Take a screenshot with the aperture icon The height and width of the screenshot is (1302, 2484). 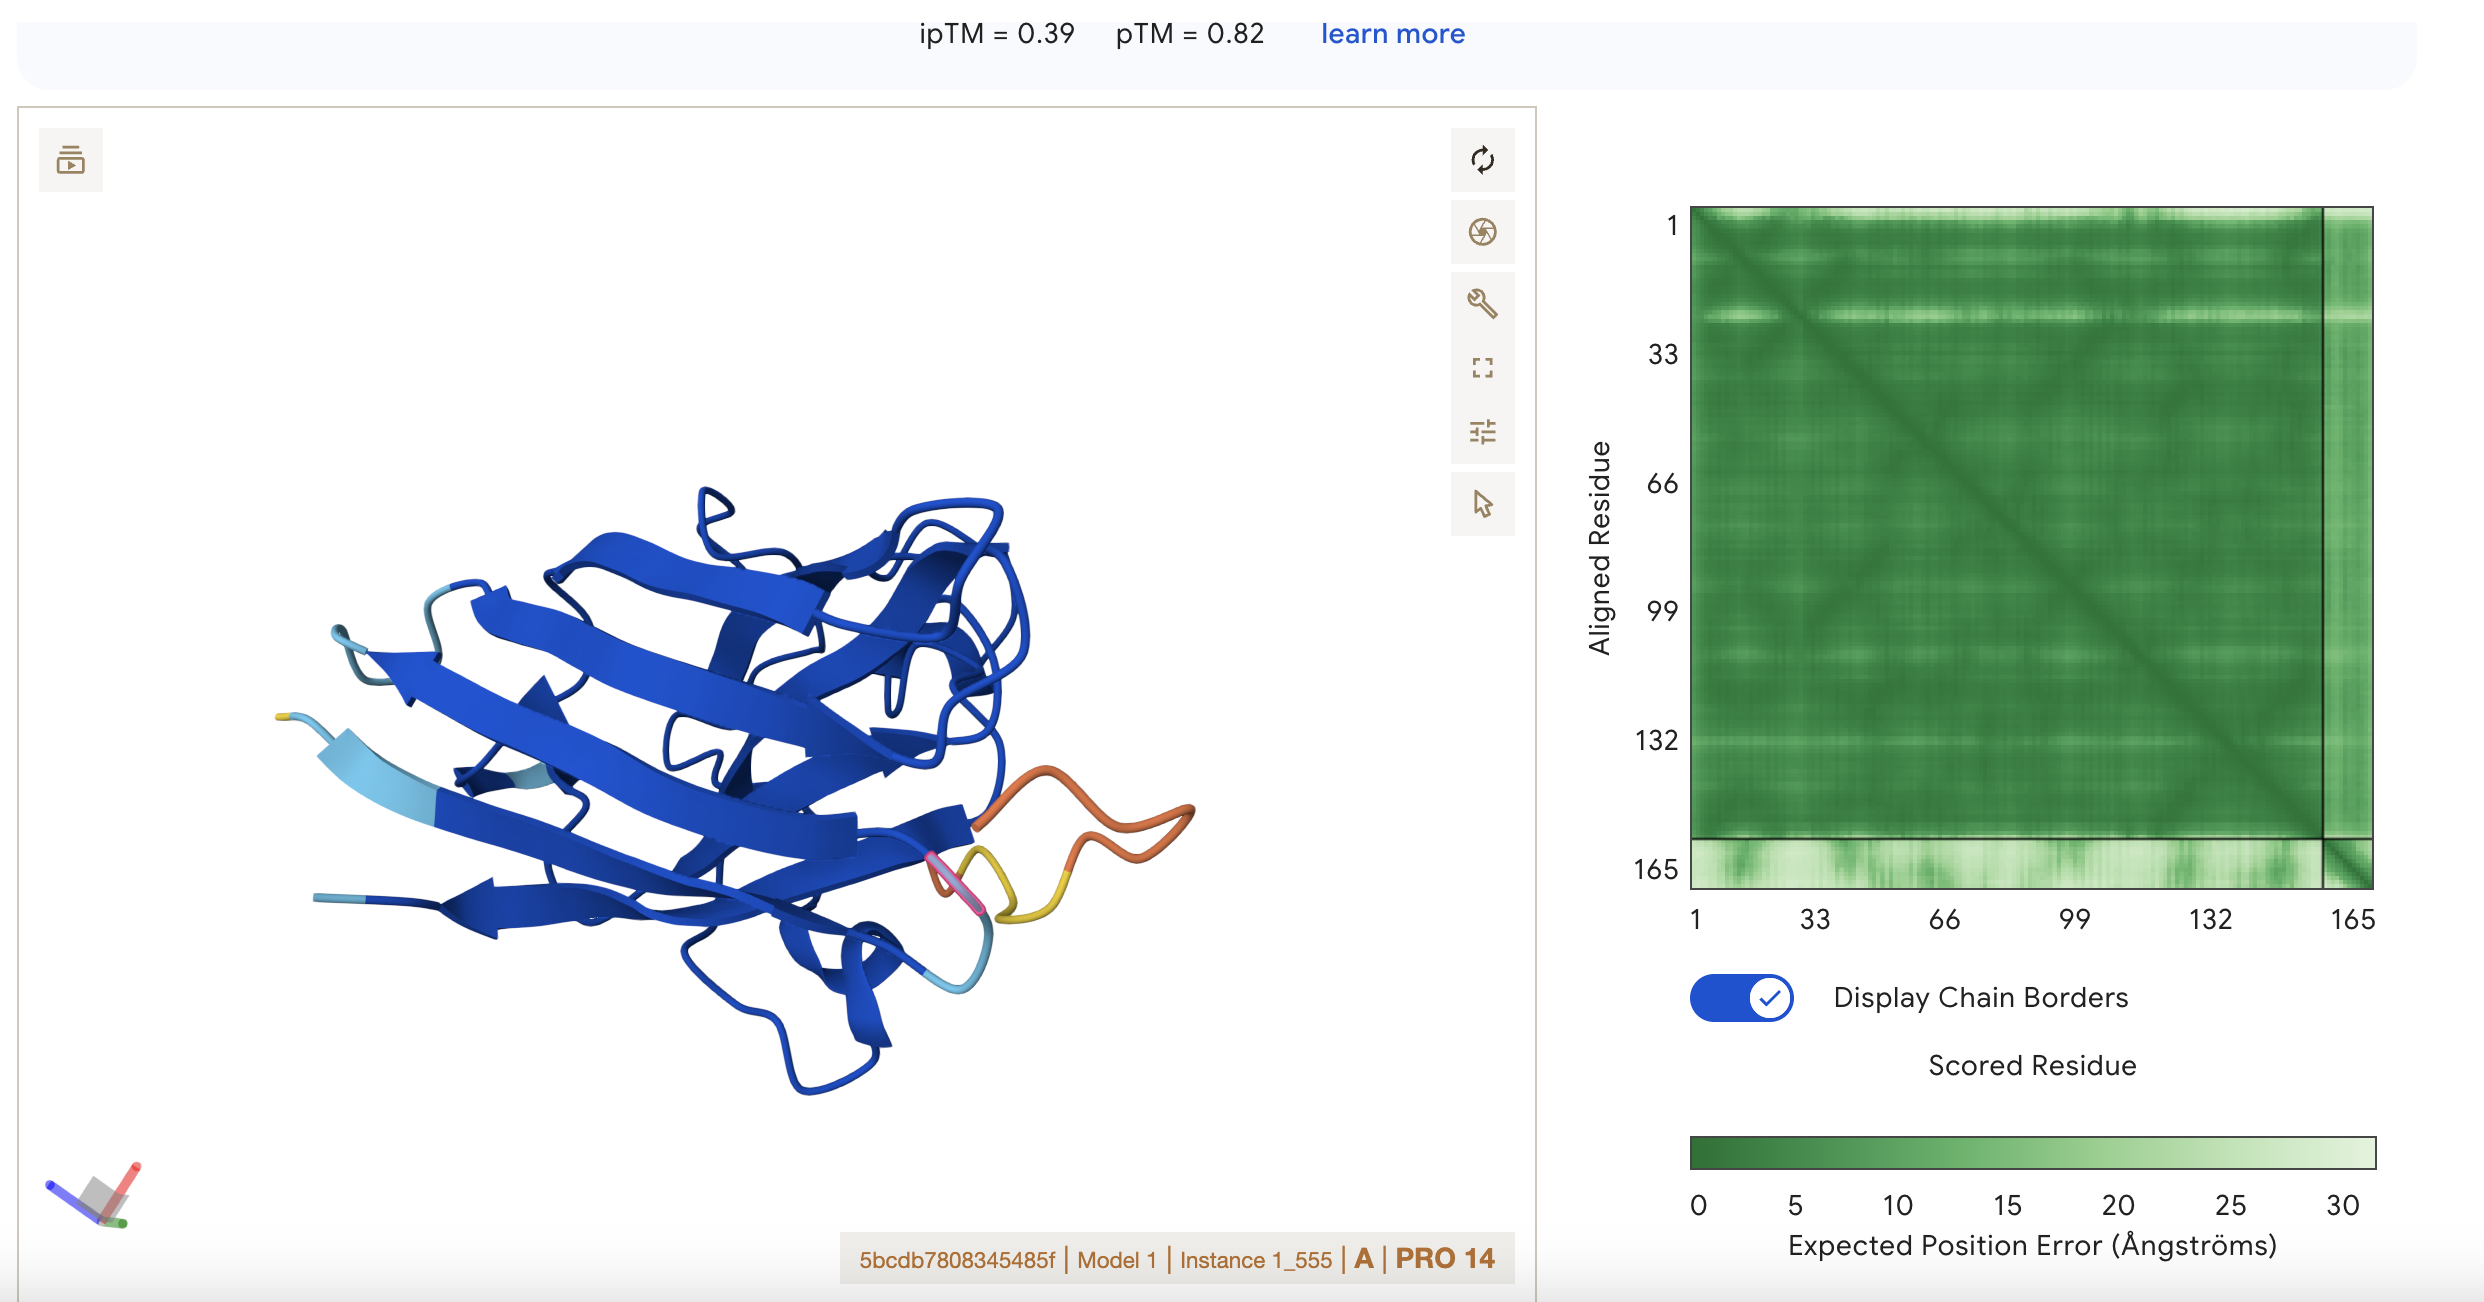point(1482,232)
